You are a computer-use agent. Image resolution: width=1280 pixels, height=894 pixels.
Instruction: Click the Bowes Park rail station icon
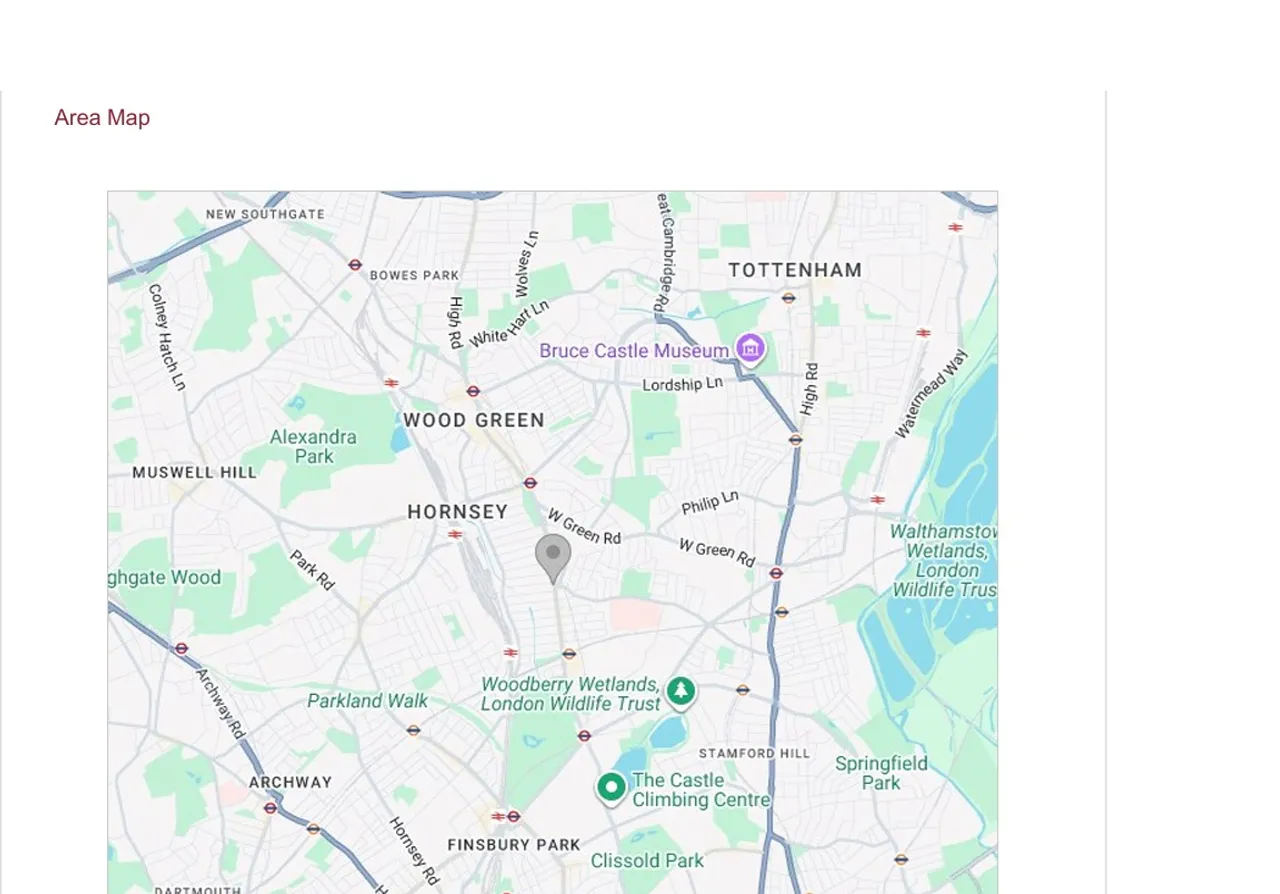click(355, 265)
